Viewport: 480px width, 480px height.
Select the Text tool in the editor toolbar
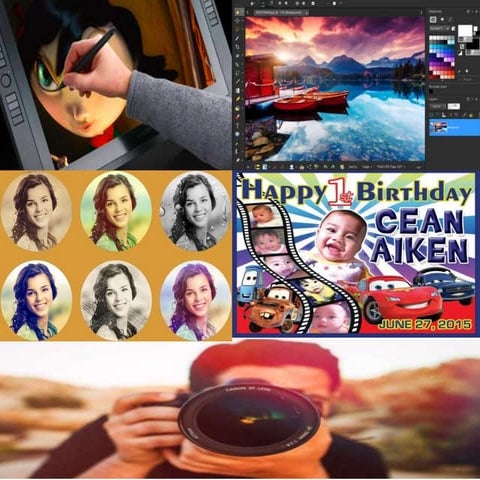(237, 125)
